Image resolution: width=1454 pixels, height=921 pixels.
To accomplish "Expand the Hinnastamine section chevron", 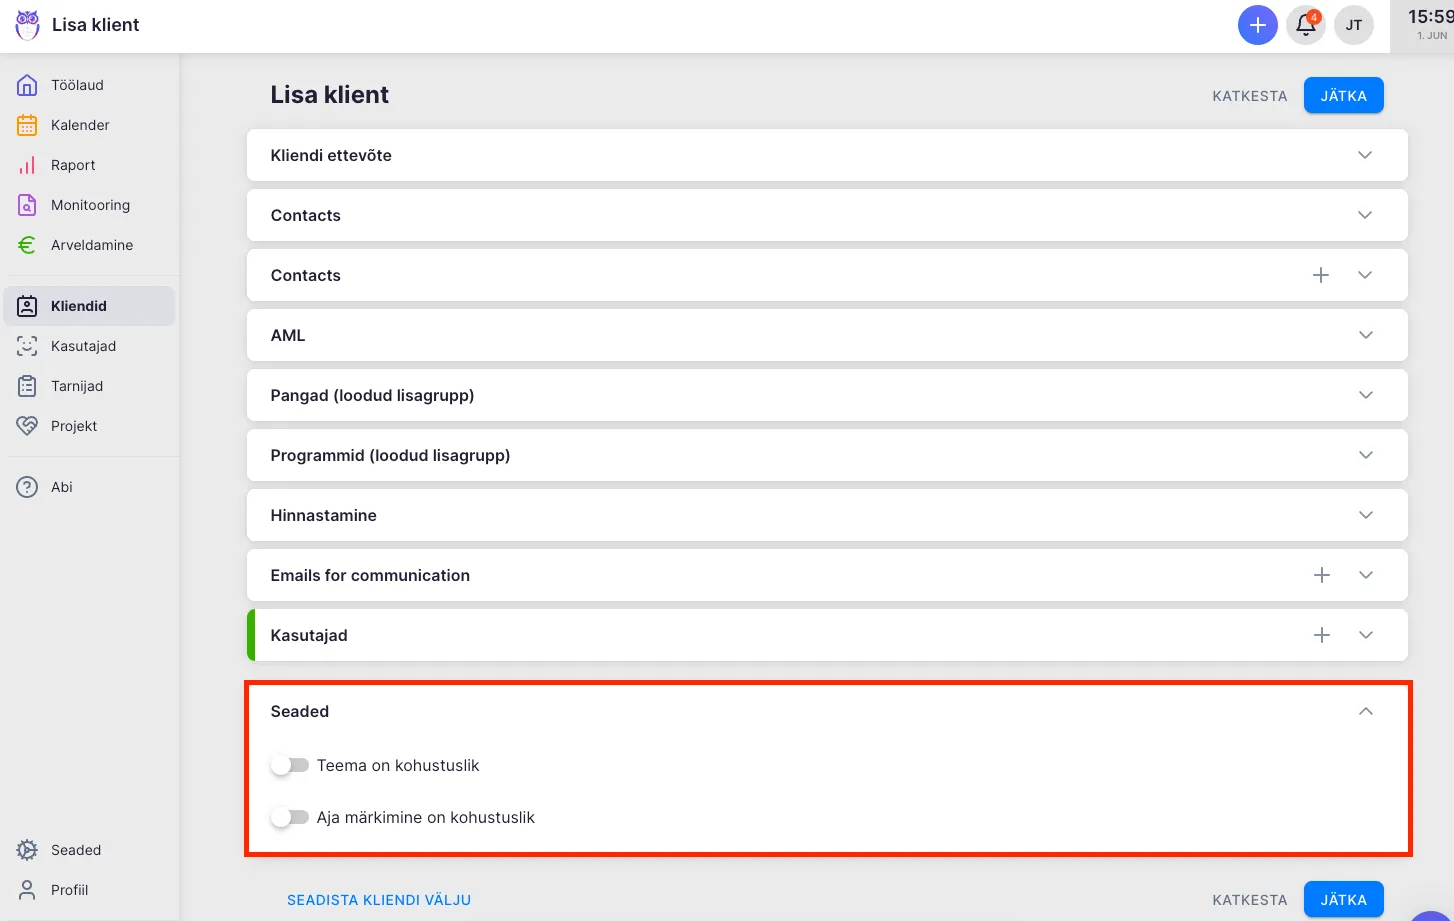I will 1365,515.
